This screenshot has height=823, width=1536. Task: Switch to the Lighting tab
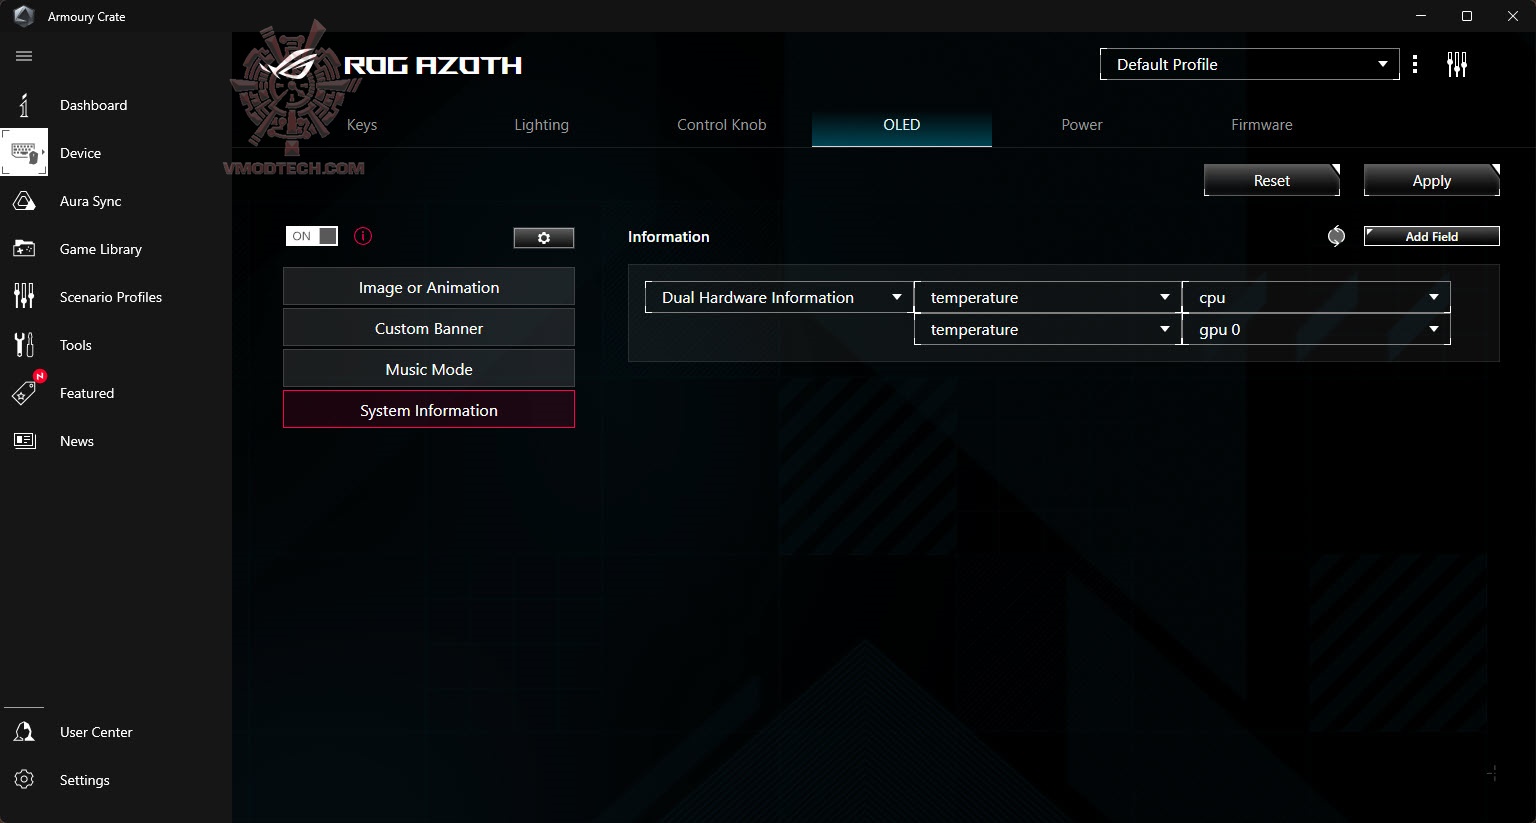[542, 125]
